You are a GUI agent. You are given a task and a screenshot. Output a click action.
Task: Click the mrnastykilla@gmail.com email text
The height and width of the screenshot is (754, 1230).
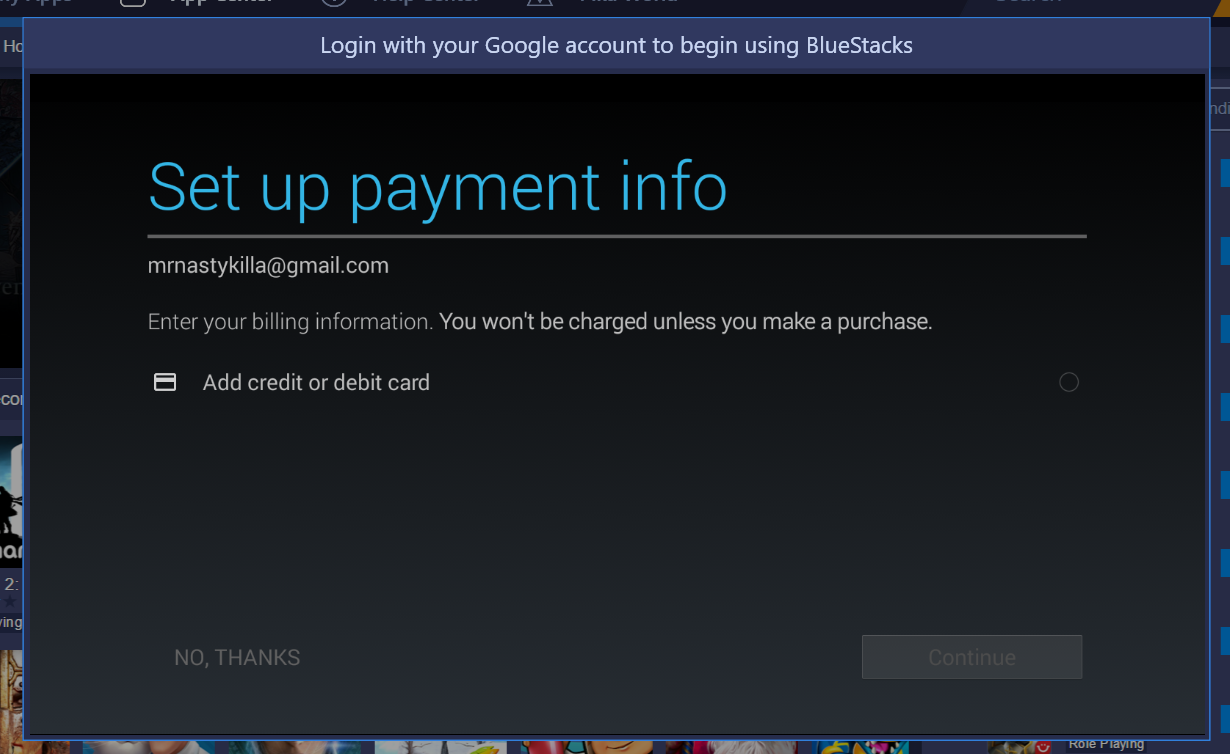pyautogui.click(x=268, y=266)
